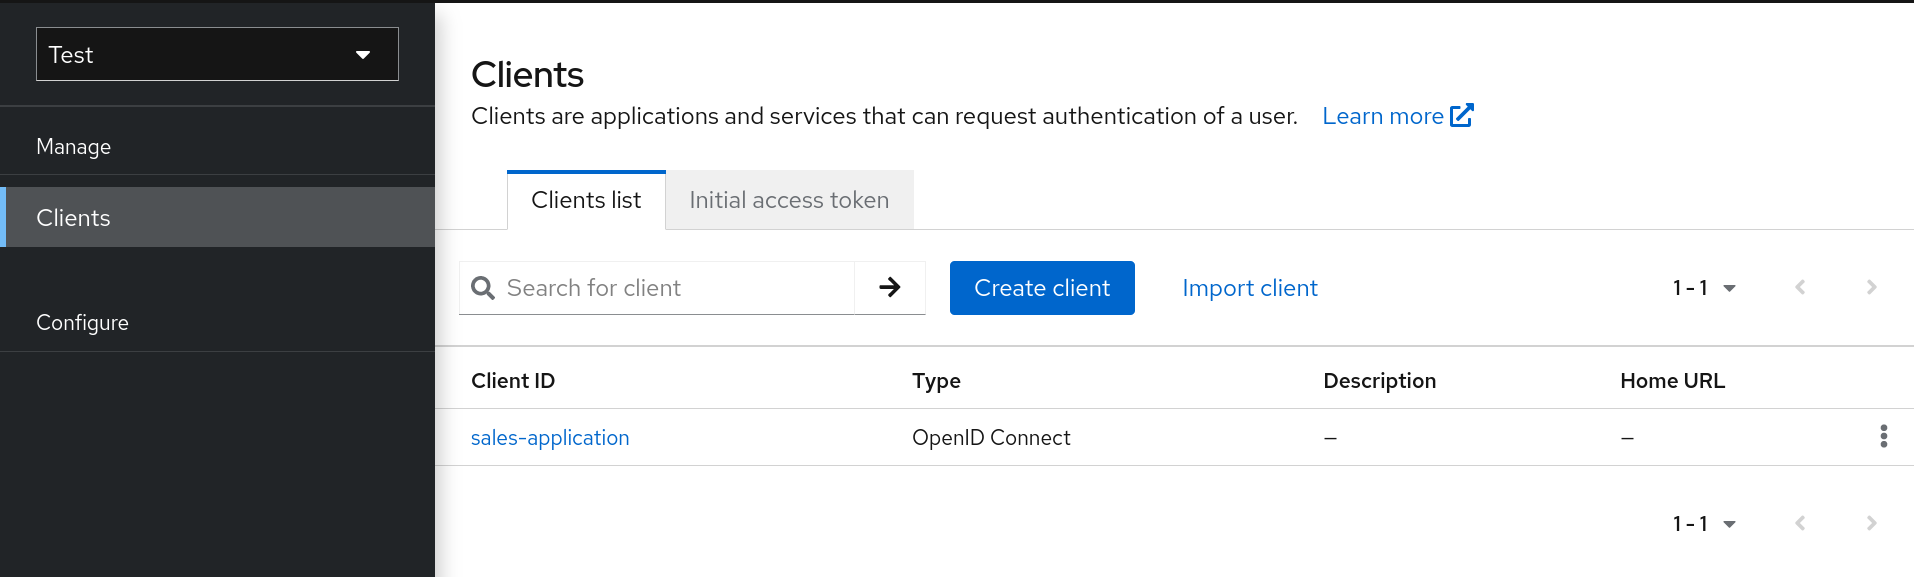
Task: Click the Import client link
Action: [1249, 288]
